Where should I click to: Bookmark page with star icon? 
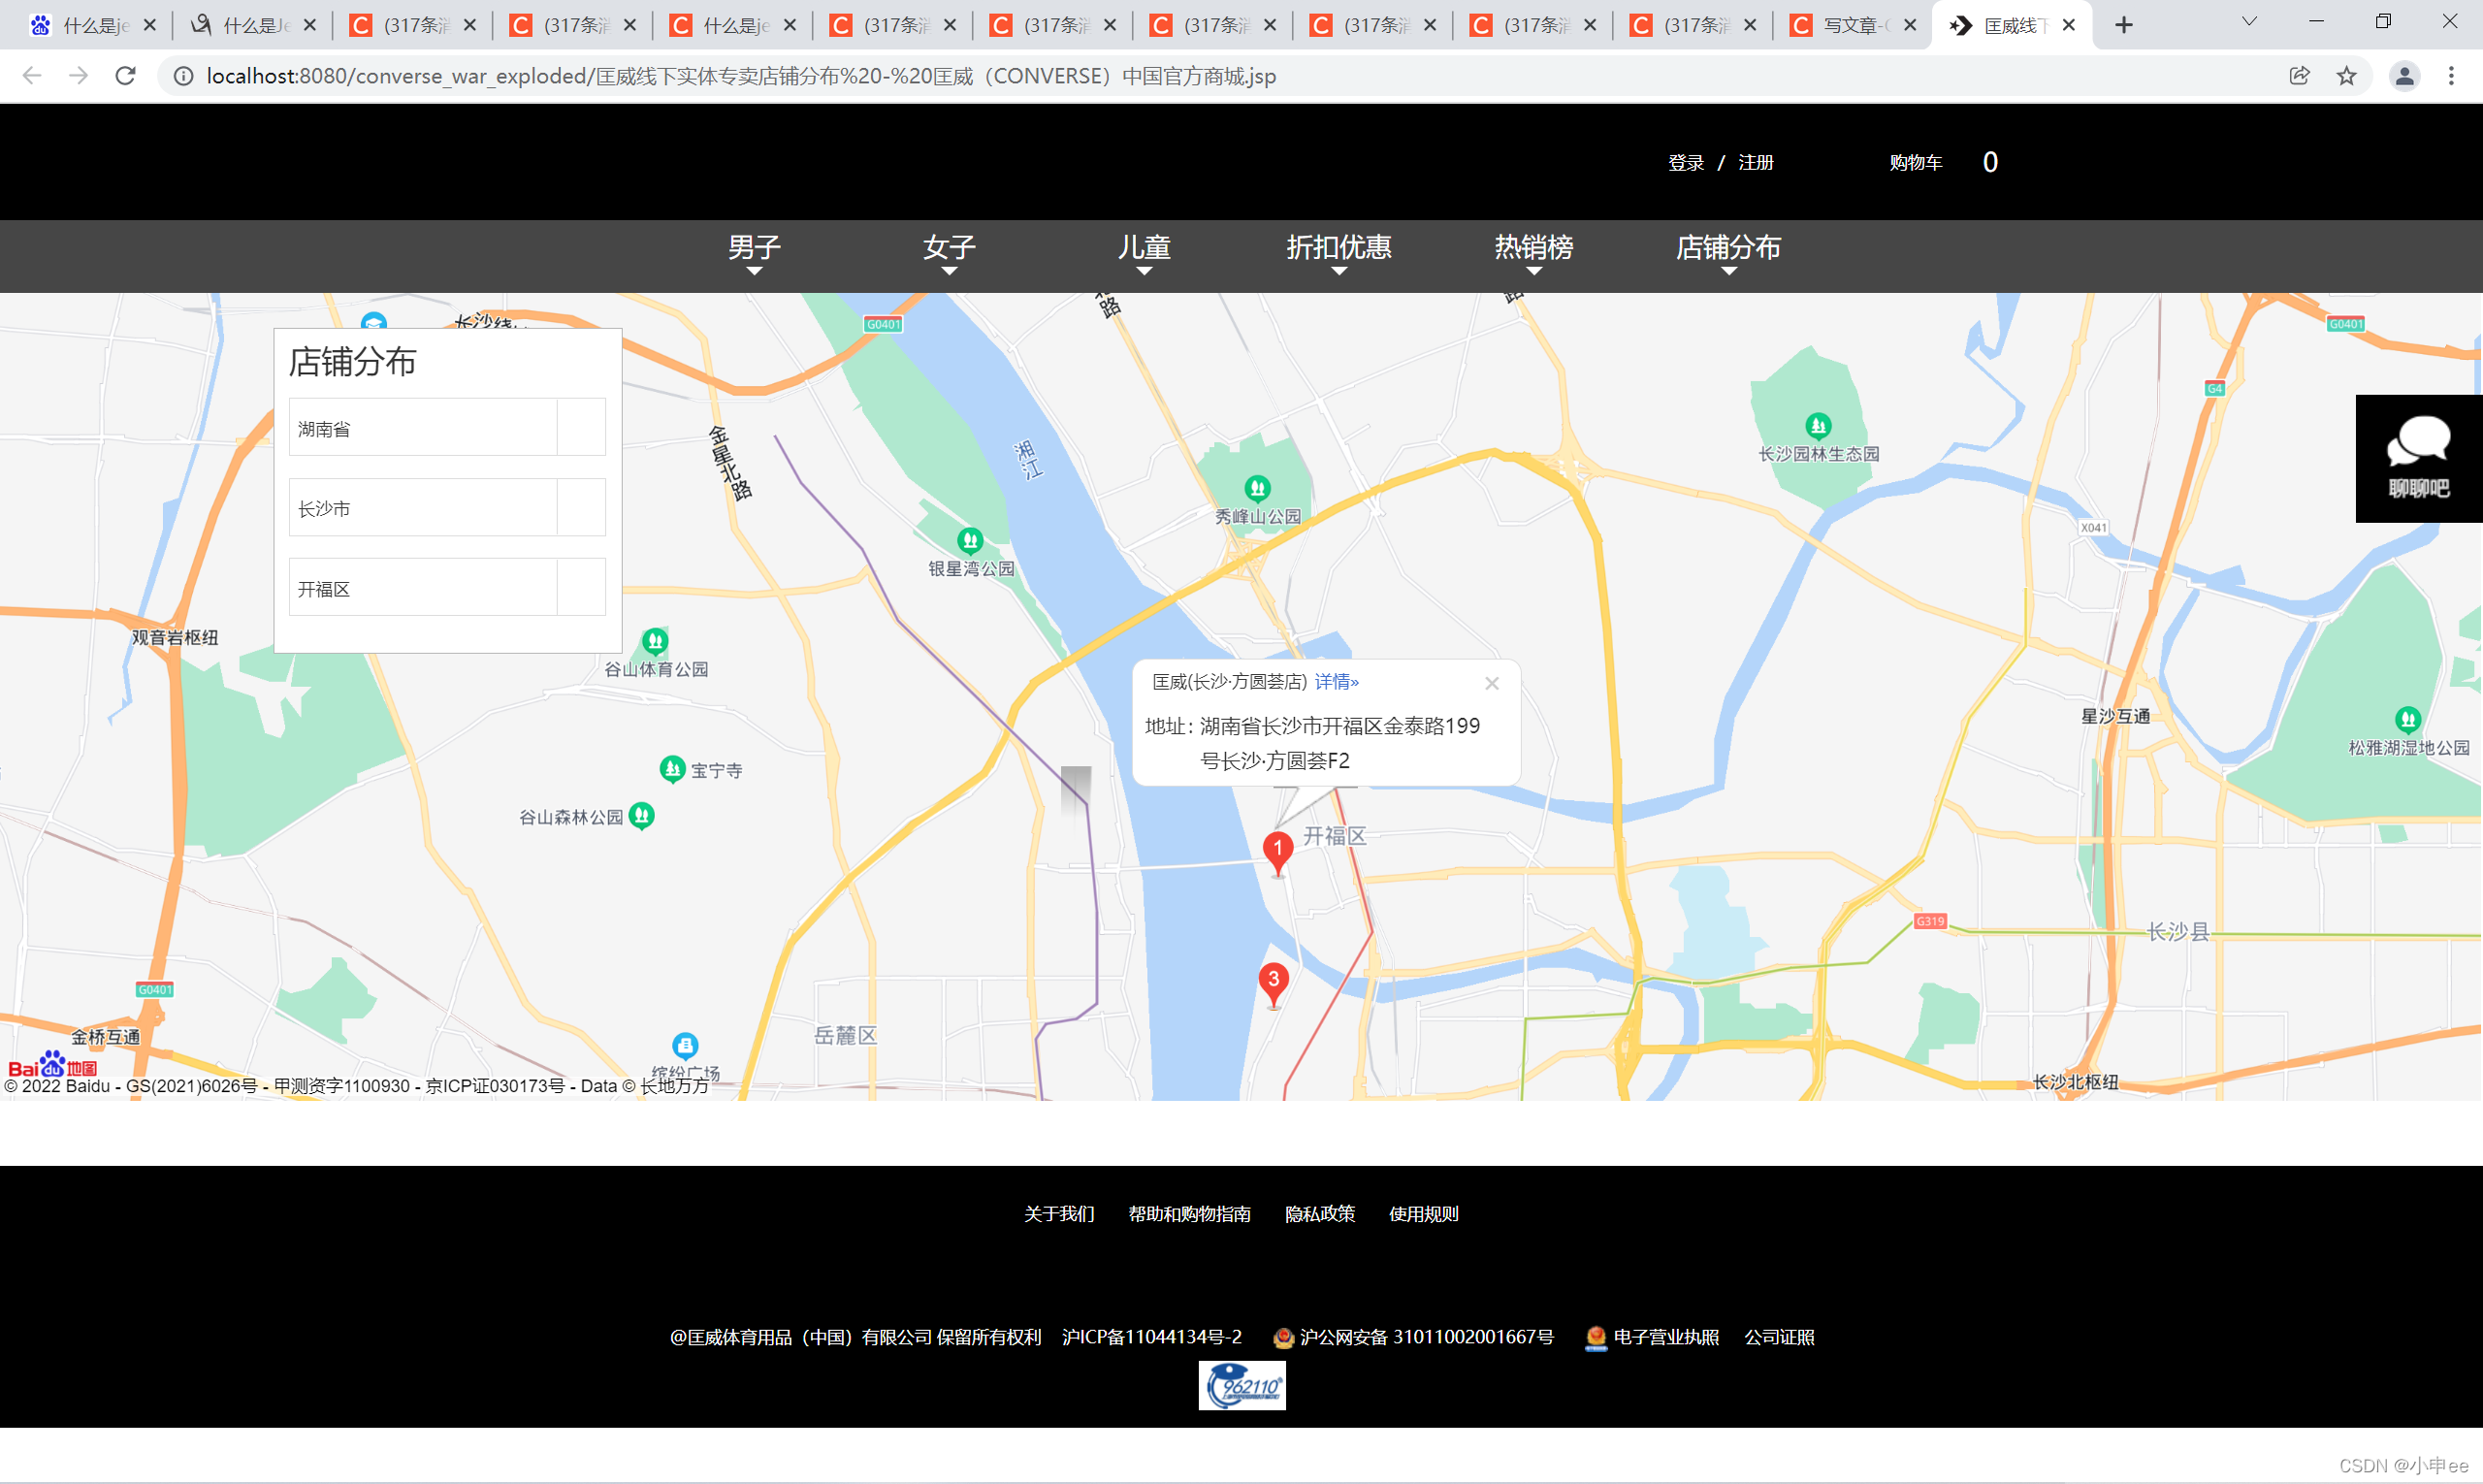(x=2346, y=76)
